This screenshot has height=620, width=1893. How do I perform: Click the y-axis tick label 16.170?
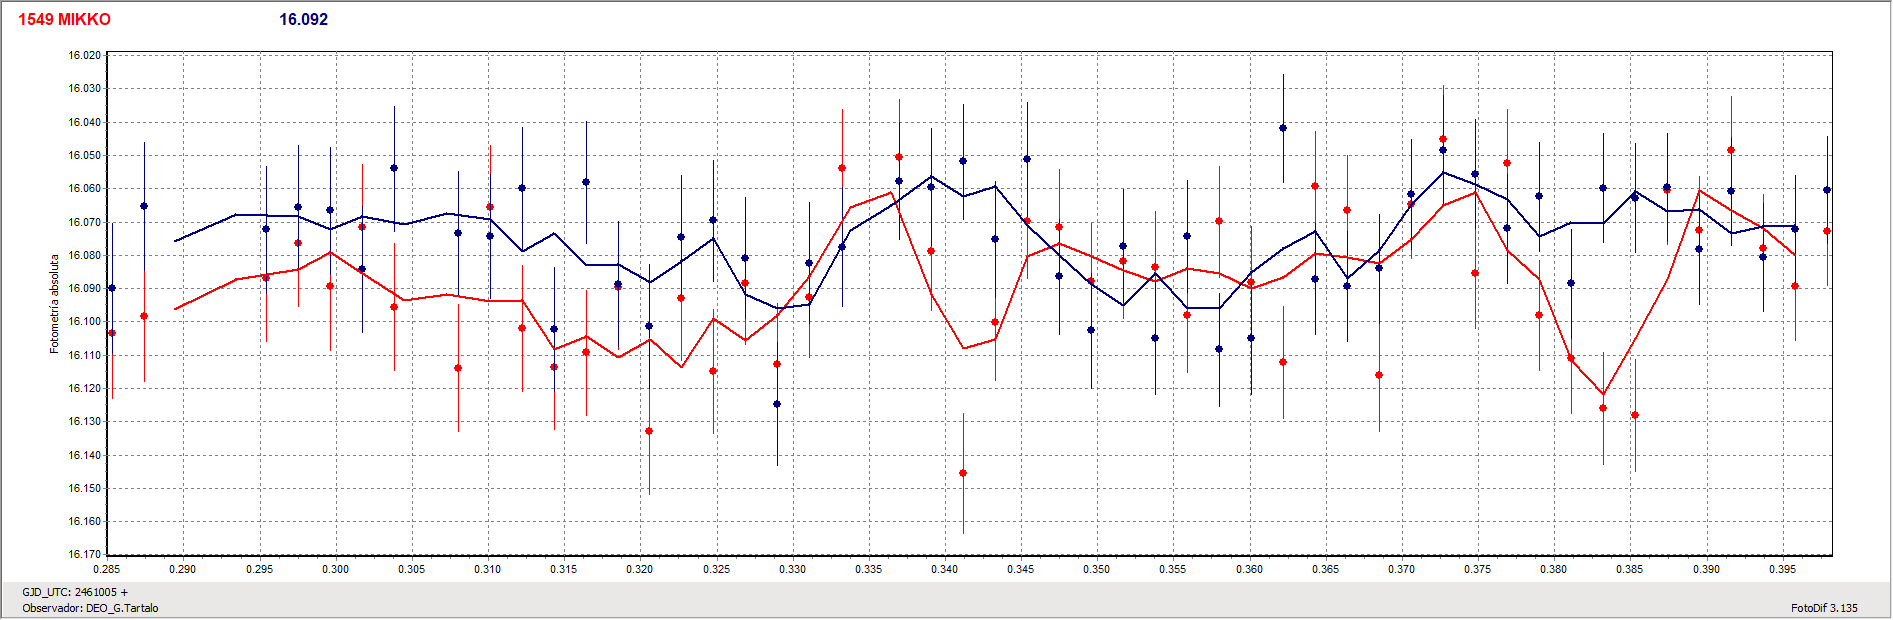tap(84, 554)
